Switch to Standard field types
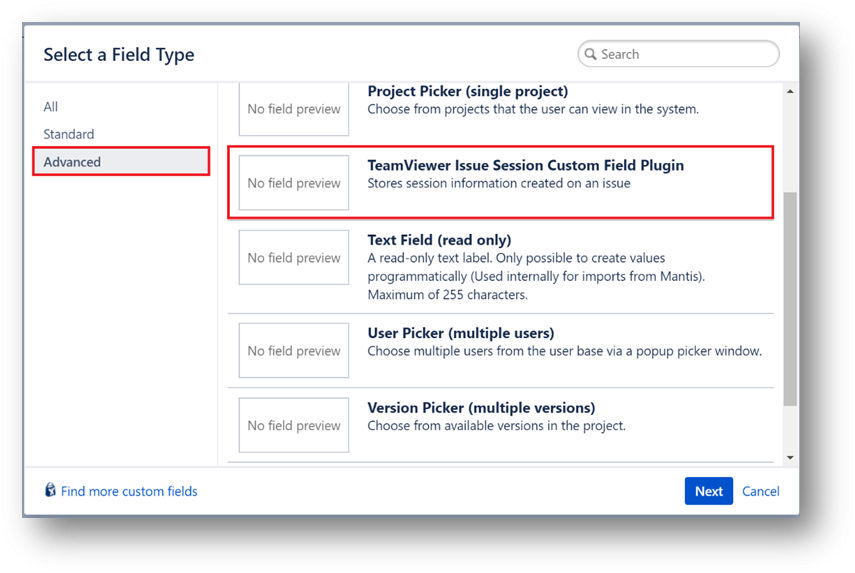Screen dimensions: 855x573 point(69,134)
